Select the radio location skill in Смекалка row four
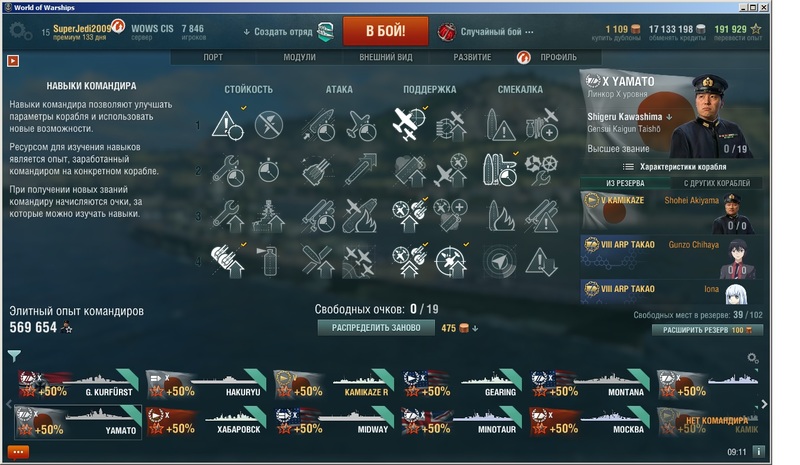Viewport: 800px width, 465px height. (x=500, y=261)
